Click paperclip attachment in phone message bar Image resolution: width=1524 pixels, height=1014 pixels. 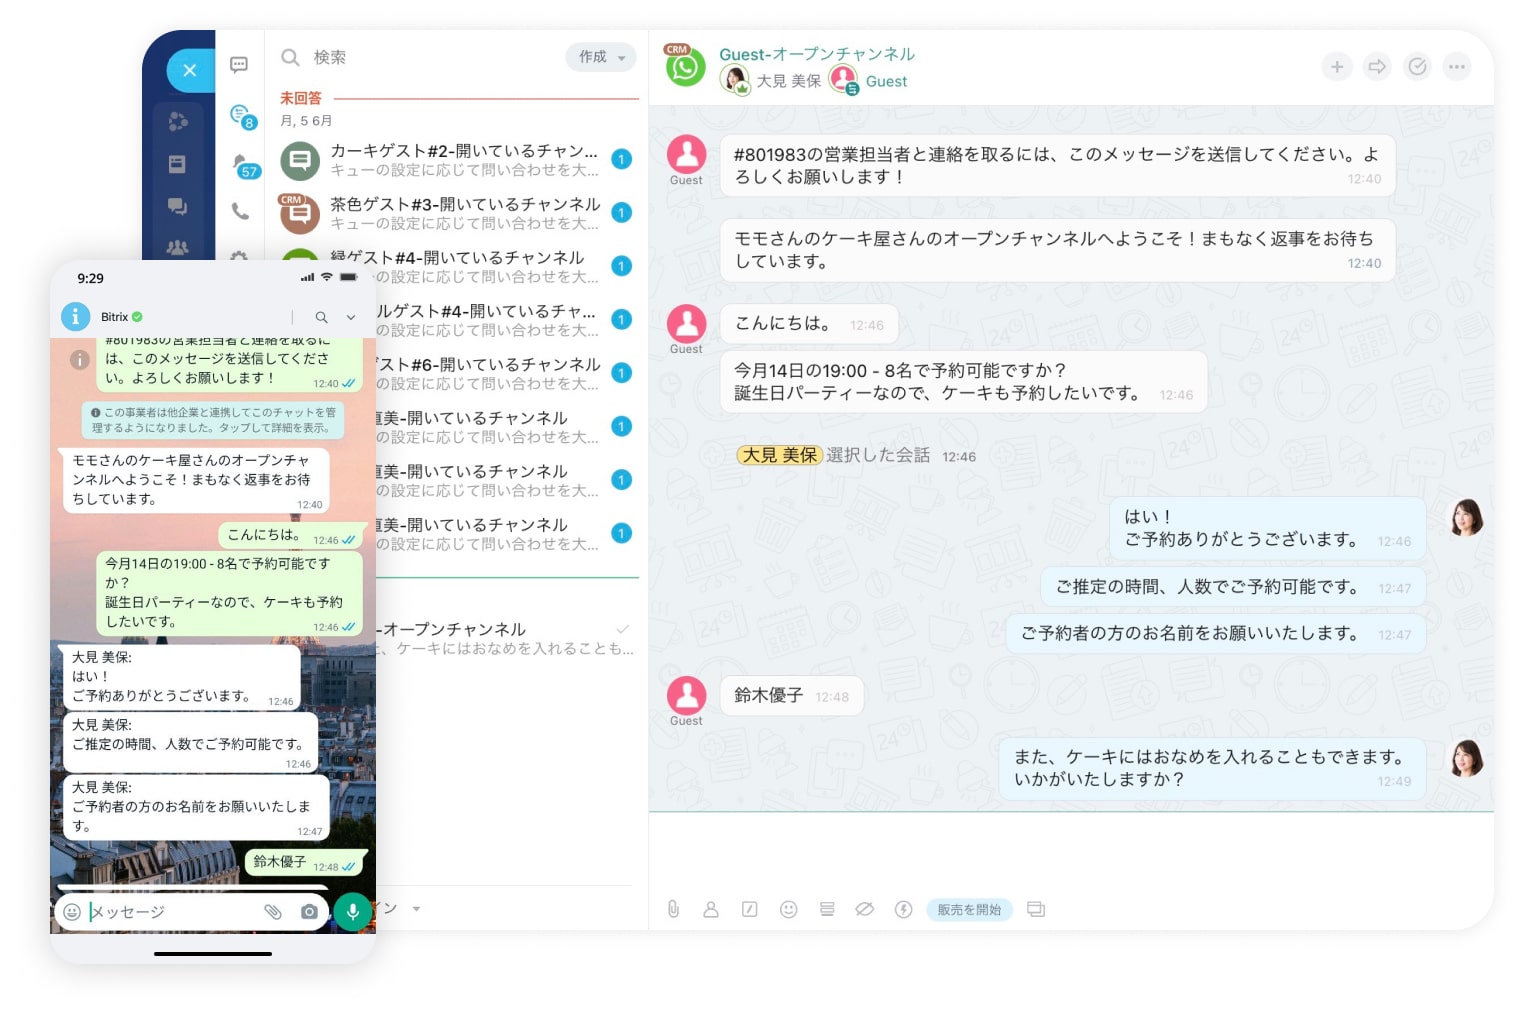point(272,911)
